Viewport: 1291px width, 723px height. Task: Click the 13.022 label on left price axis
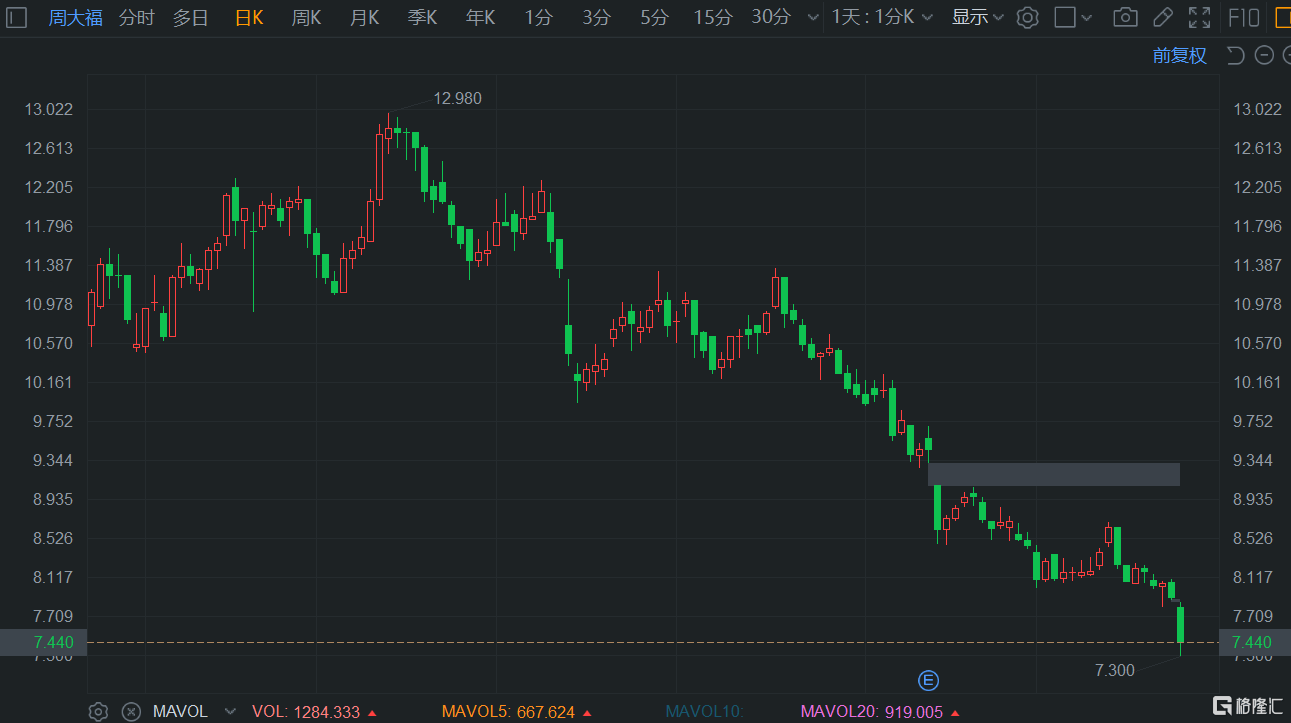(x=49, y=110)
